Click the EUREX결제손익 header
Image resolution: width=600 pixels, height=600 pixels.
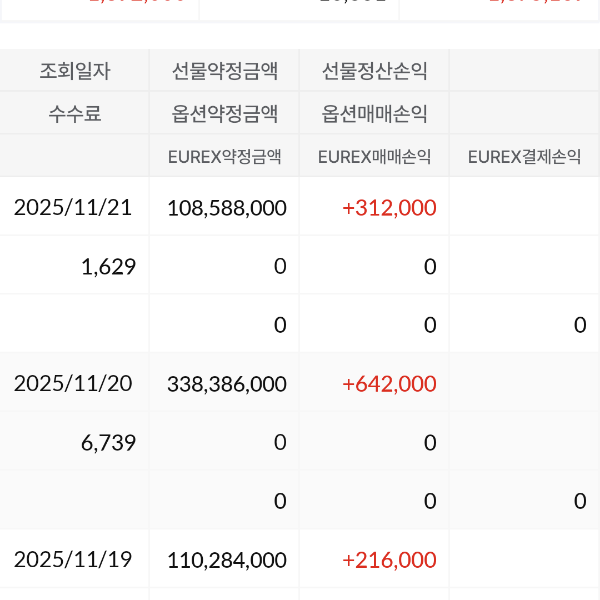click(524, 157)
